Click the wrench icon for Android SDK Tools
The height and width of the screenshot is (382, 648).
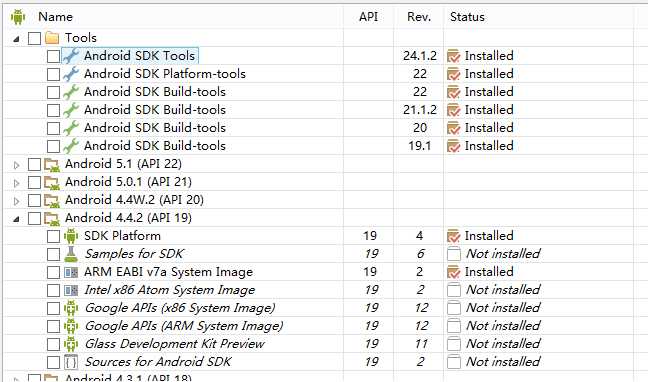[x=71, y=56]
